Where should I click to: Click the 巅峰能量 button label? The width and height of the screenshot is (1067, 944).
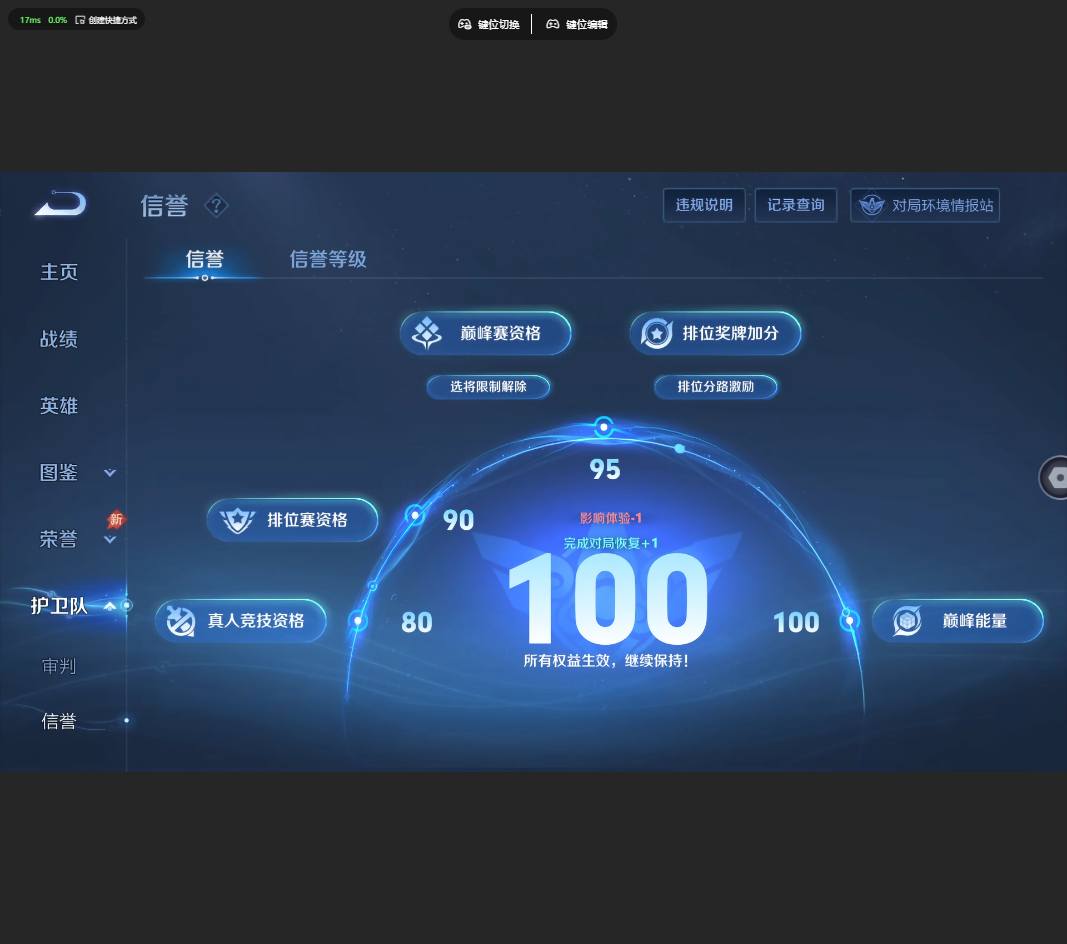point(974,621)
